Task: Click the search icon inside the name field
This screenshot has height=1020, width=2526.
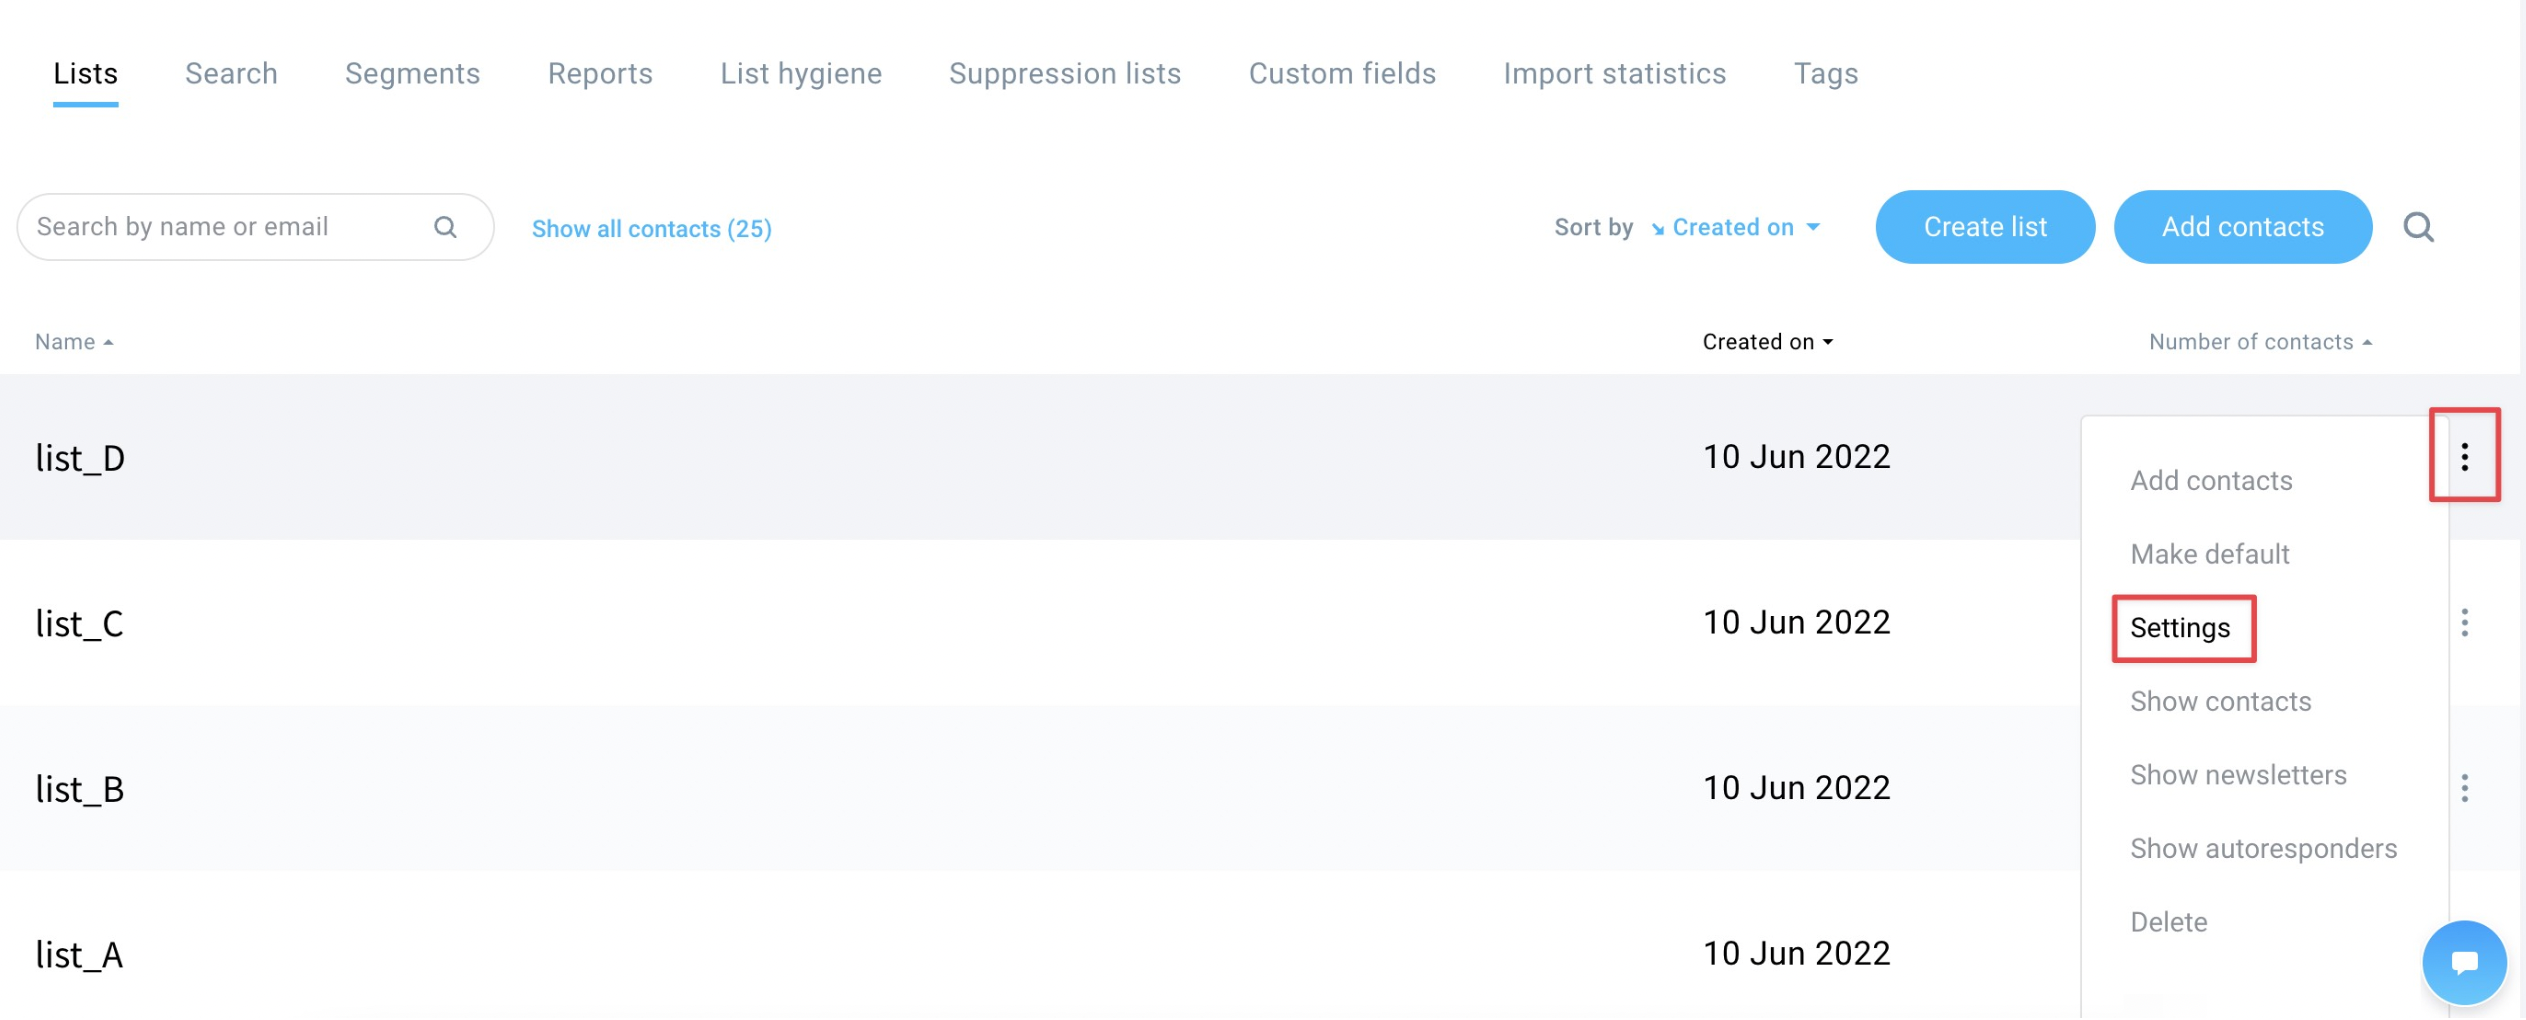Action: click(445, 227)
